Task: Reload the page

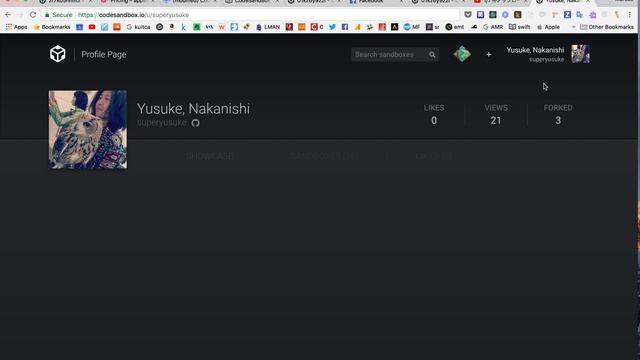Action: (33, 15)
